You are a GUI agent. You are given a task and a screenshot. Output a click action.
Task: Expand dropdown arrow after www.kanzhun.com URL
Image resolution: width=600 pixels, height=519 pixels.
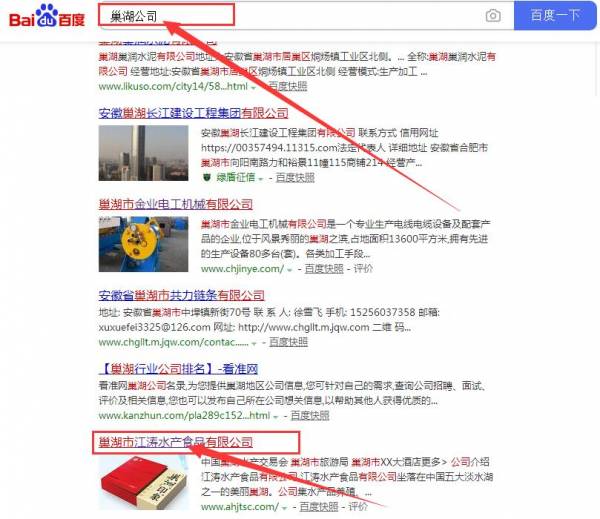(x=276, y=417)
